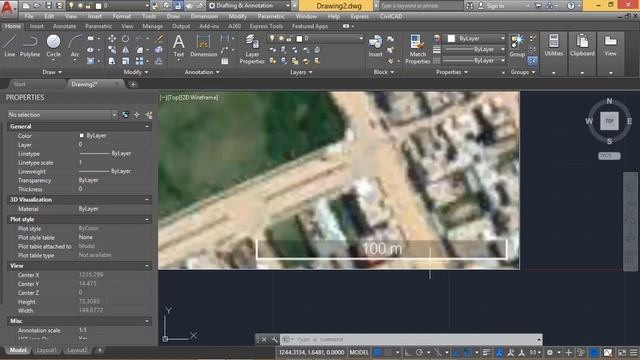This screenshot has width=640, height=360.
Task: Open the Format menu
Action: (122, 16)
